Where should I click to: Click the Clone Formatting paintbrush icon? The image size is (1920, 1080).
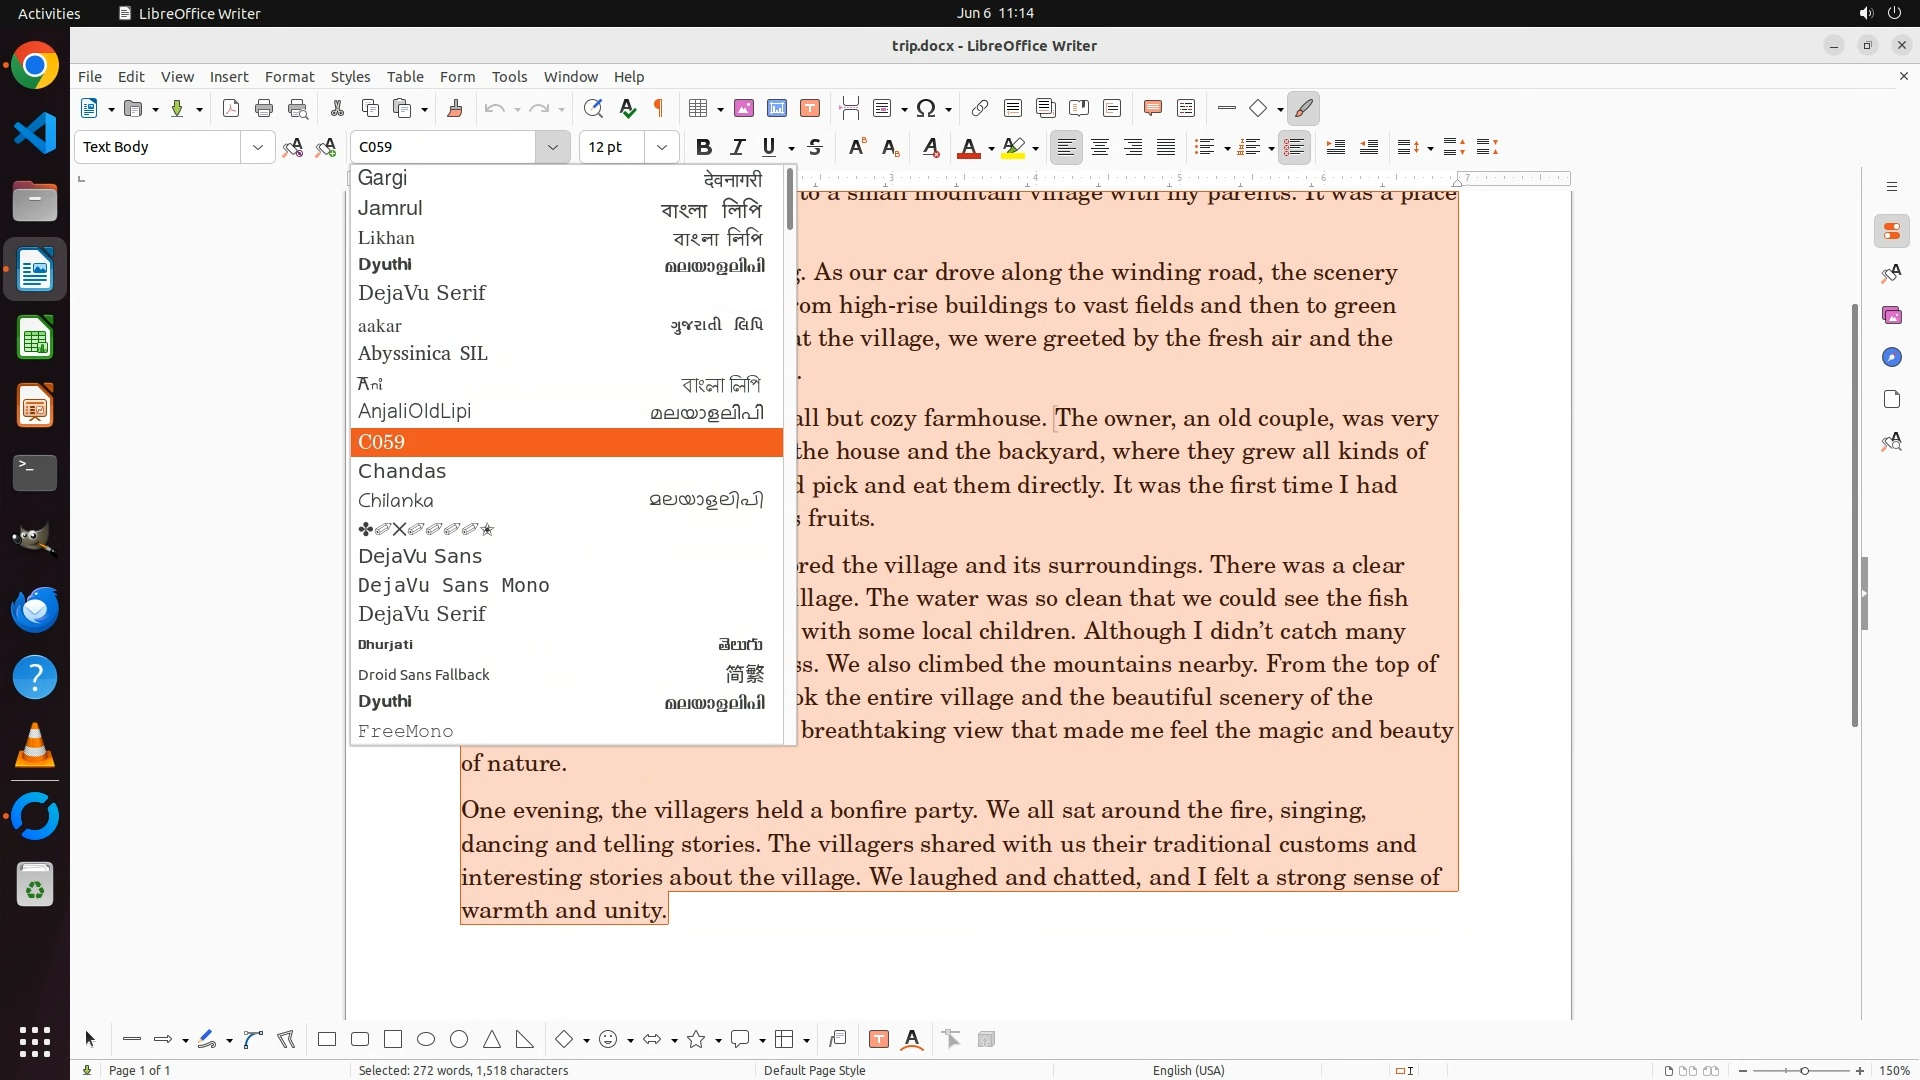click(455, 108)
